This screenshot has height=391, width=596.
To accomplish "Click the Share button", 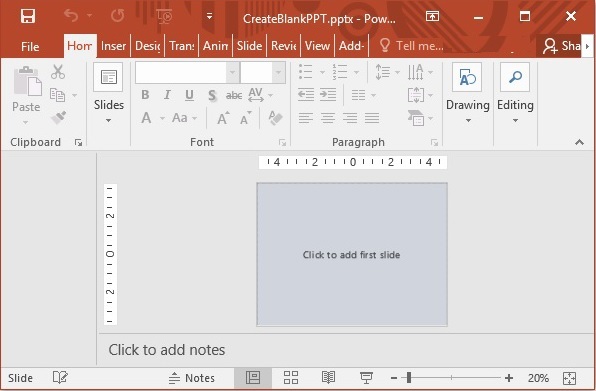I will click(561, 46).
